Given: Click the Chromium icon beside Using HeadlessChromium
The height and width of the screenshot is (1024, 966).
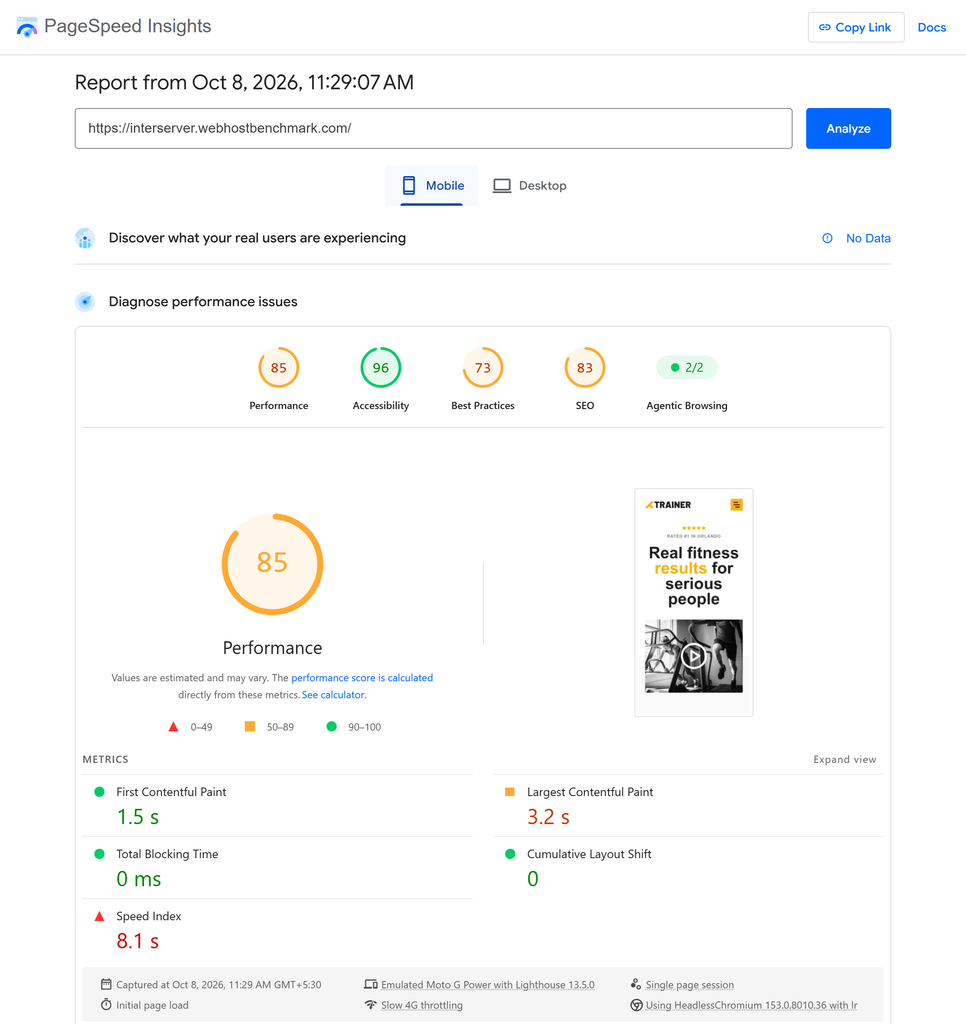Looking at the screenshot, I should 636,1005.
